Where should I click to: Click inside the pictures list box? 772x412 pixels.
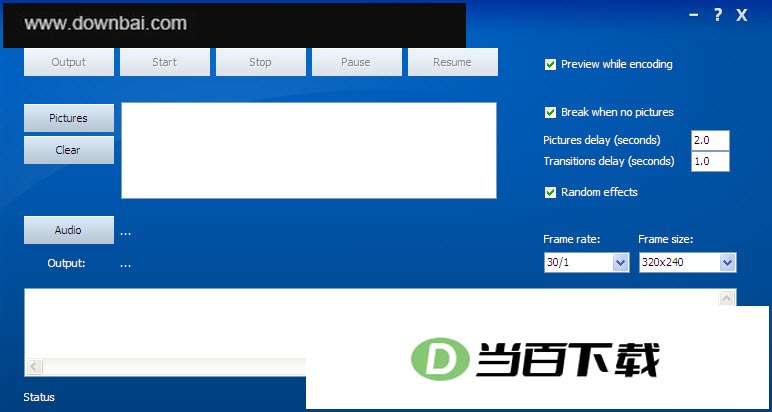309,151
